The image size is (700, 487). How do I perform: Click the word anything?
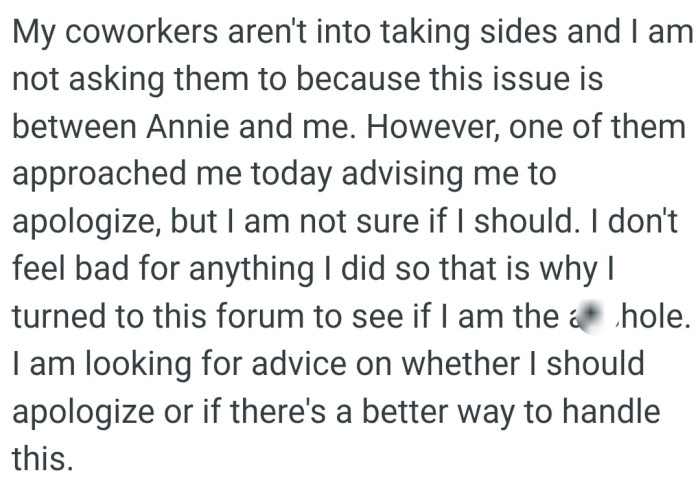tap(251, 270)
